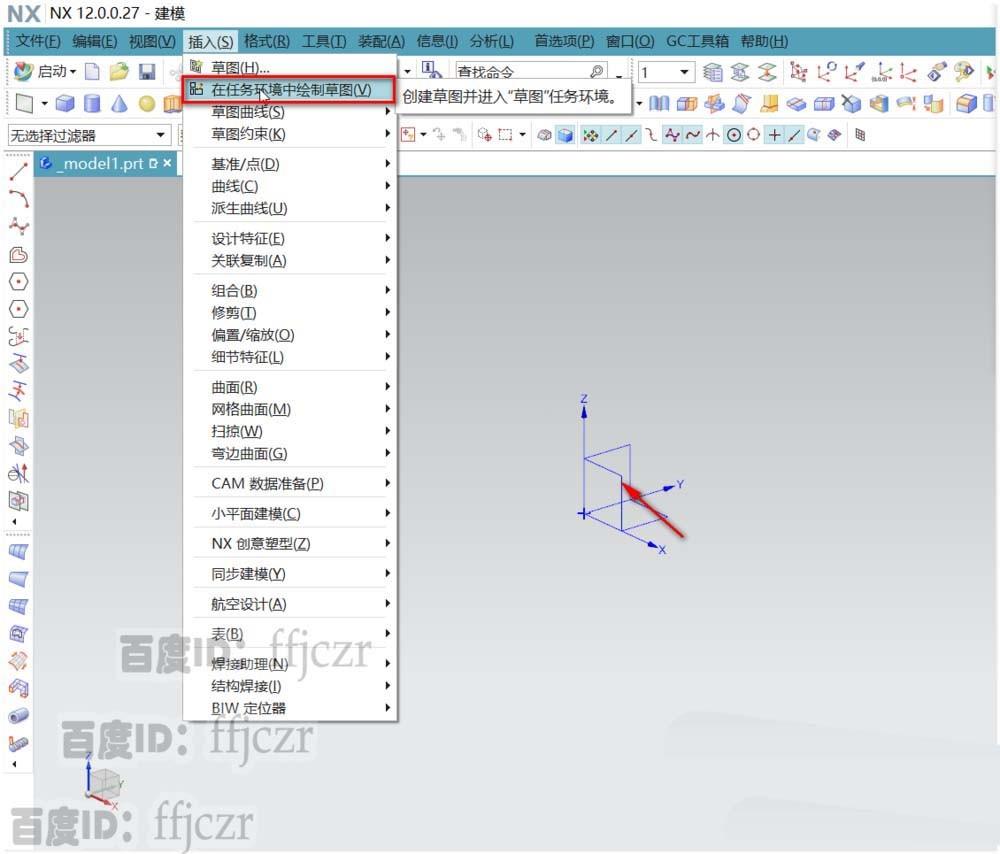The width and height of the screenshot is (1000, 854).
Task: Activate the 查找命令 search field
Action: point(510,72)
